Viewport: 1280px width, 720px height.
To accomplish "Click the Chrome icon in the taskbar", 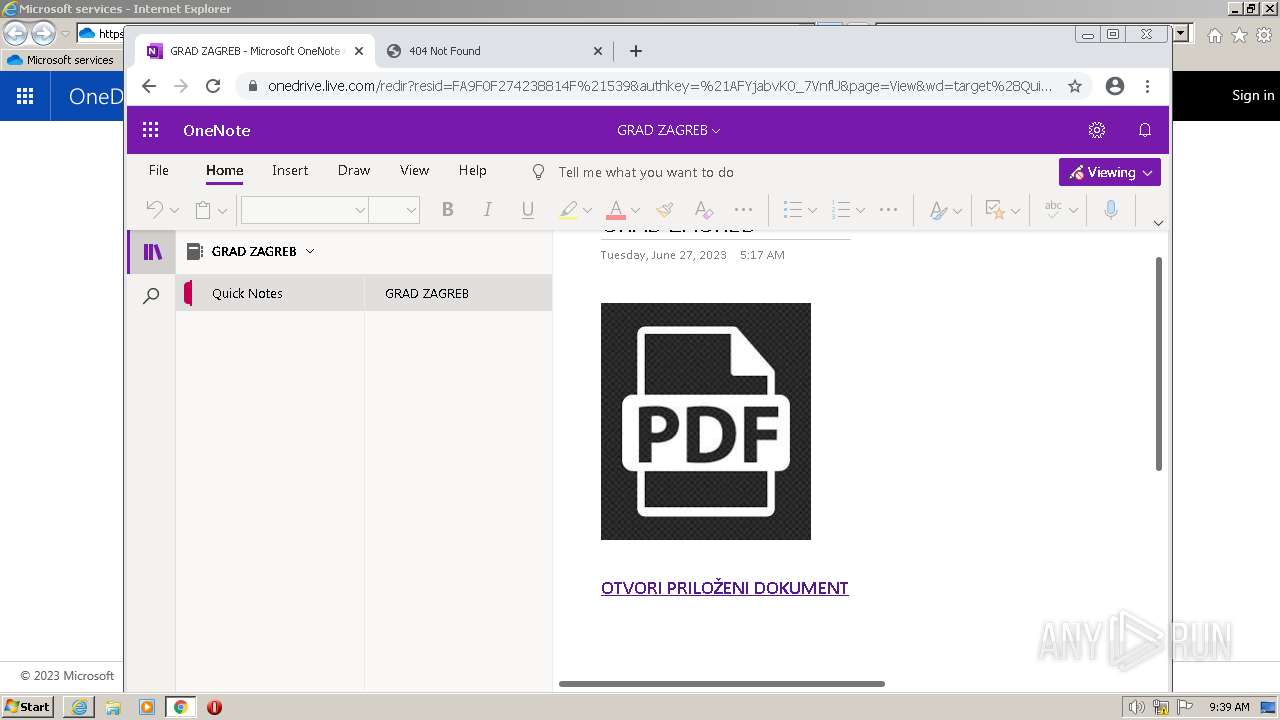I will pyautogui.click(x=180, y=707).
